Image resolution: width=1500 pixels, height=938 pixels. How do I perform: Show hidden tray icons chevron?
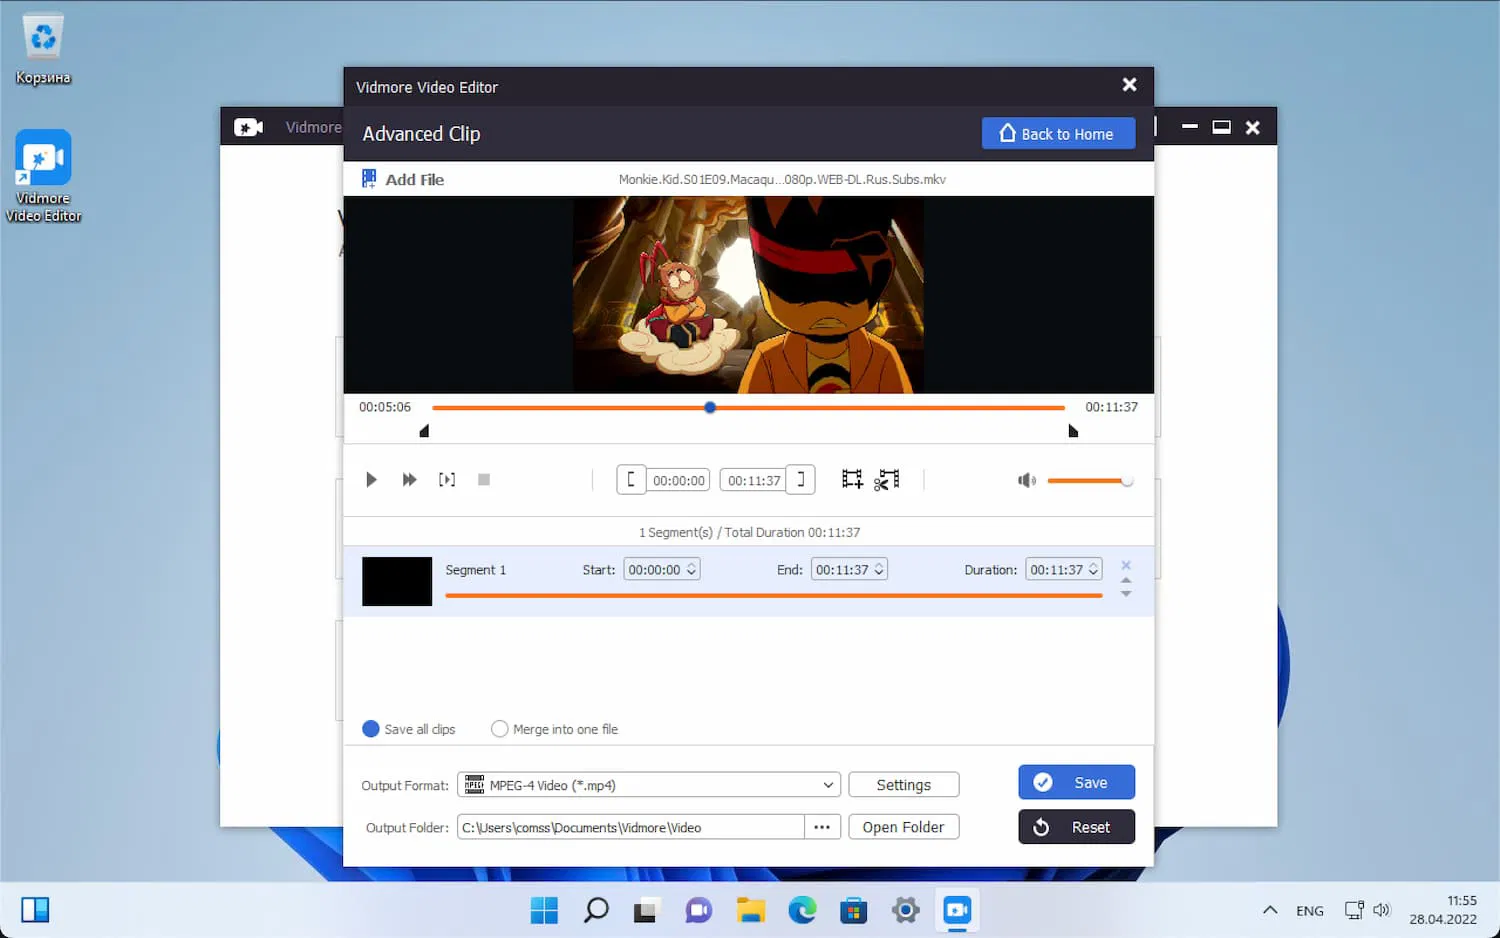(x=1270, y=910)
